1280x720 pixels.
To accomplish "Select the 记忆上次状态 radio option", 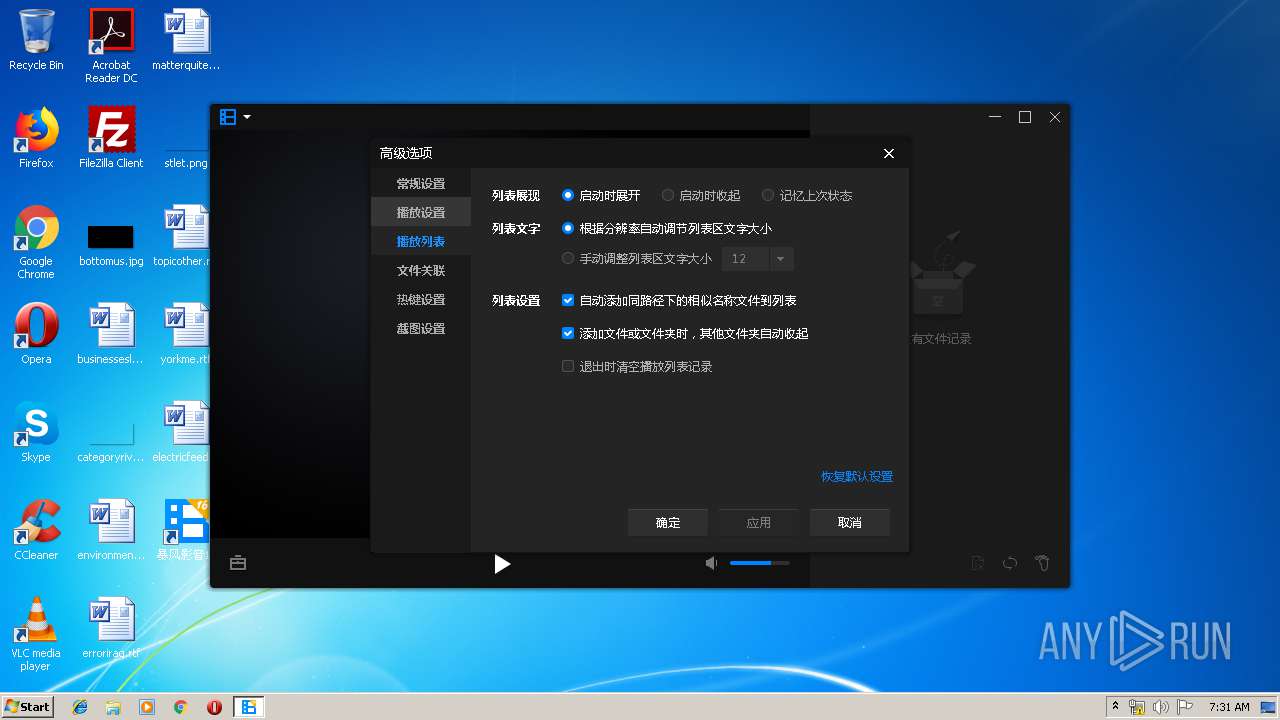I will click(x=807, y=196).
